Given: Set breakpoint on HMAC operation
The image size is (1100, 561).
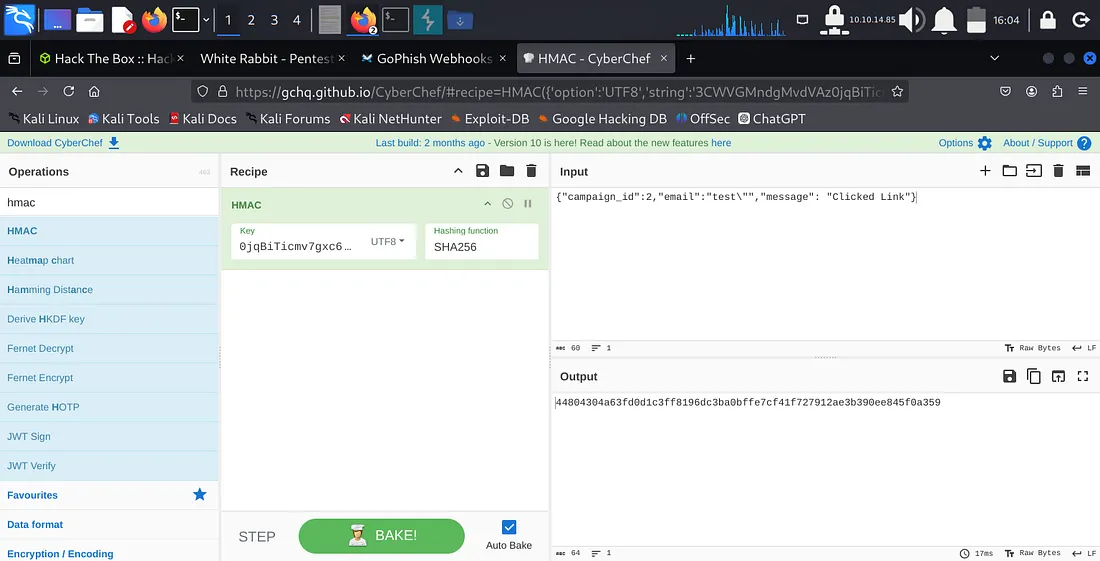Looking at the screenshot, I should pyautogui.click(x=528, y=204).
